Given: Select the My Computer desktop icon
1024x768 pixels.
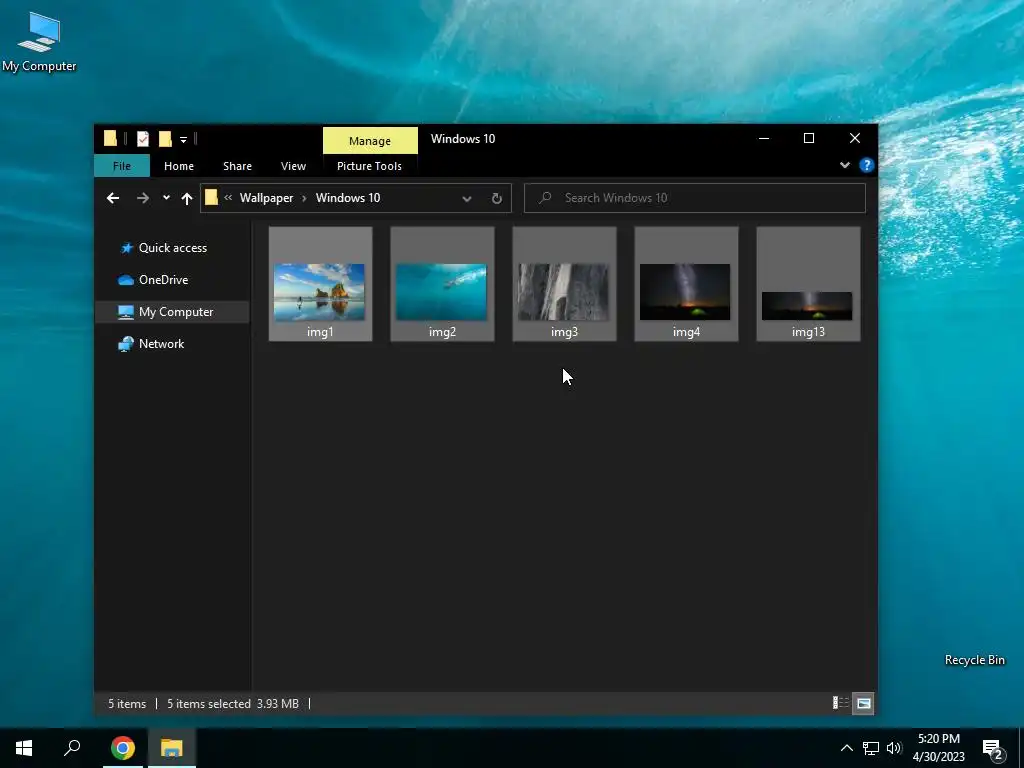Looking at the screenshot, I should click(39, 41).
